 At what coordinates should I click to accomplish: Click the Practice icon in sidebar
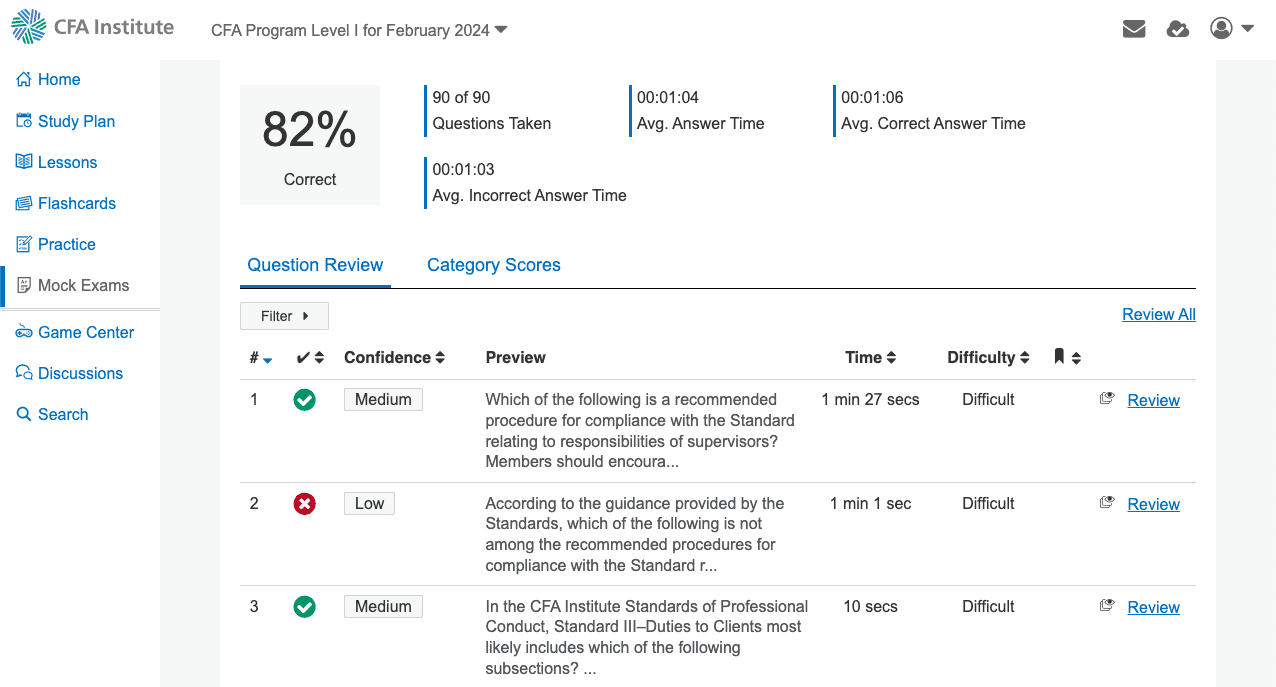coord(24,244)
